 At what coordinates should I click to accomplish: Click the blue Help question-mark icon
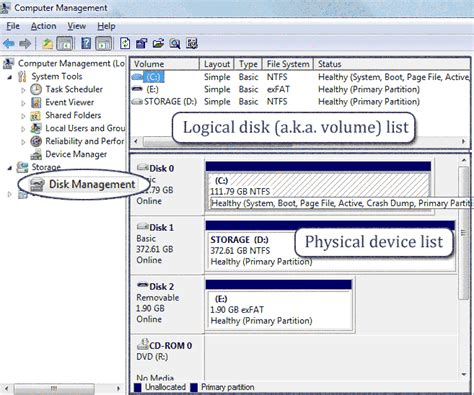pyautogui.click(x=86, y=43)
